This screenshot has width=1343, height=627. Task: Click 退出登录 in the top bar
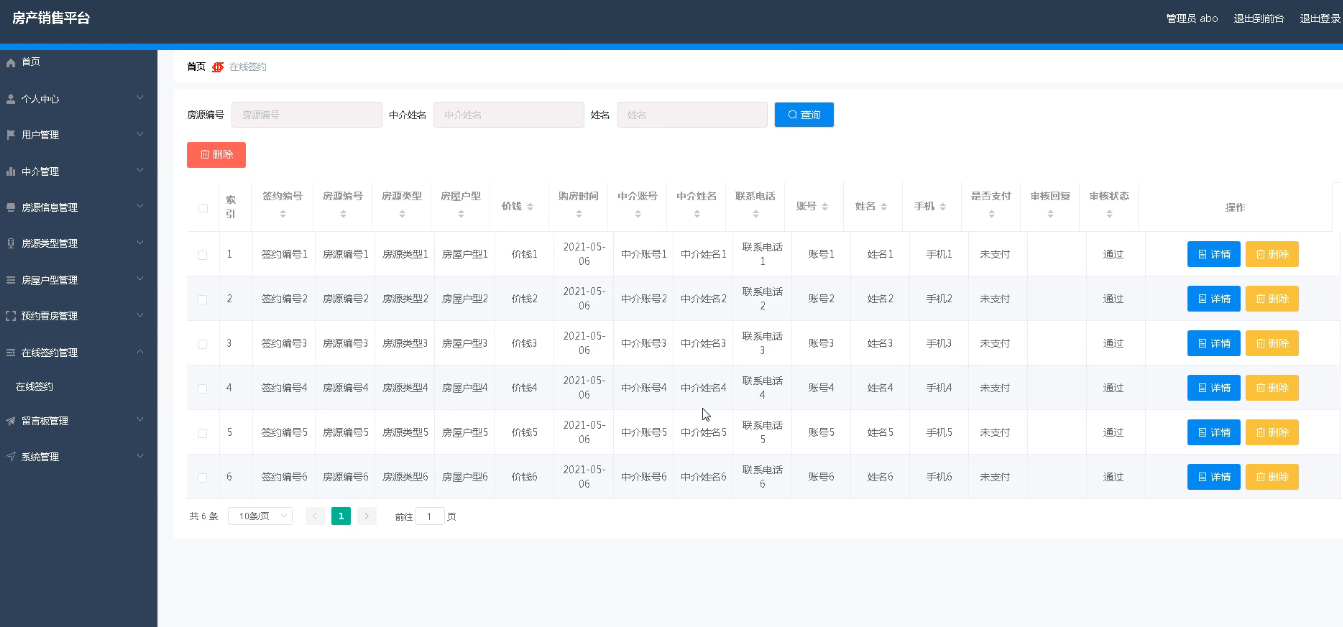coord(1320,18)
